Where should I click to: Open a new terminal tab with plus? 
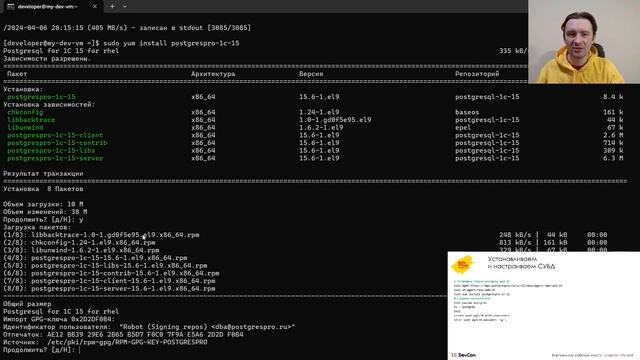click(112, 7)
